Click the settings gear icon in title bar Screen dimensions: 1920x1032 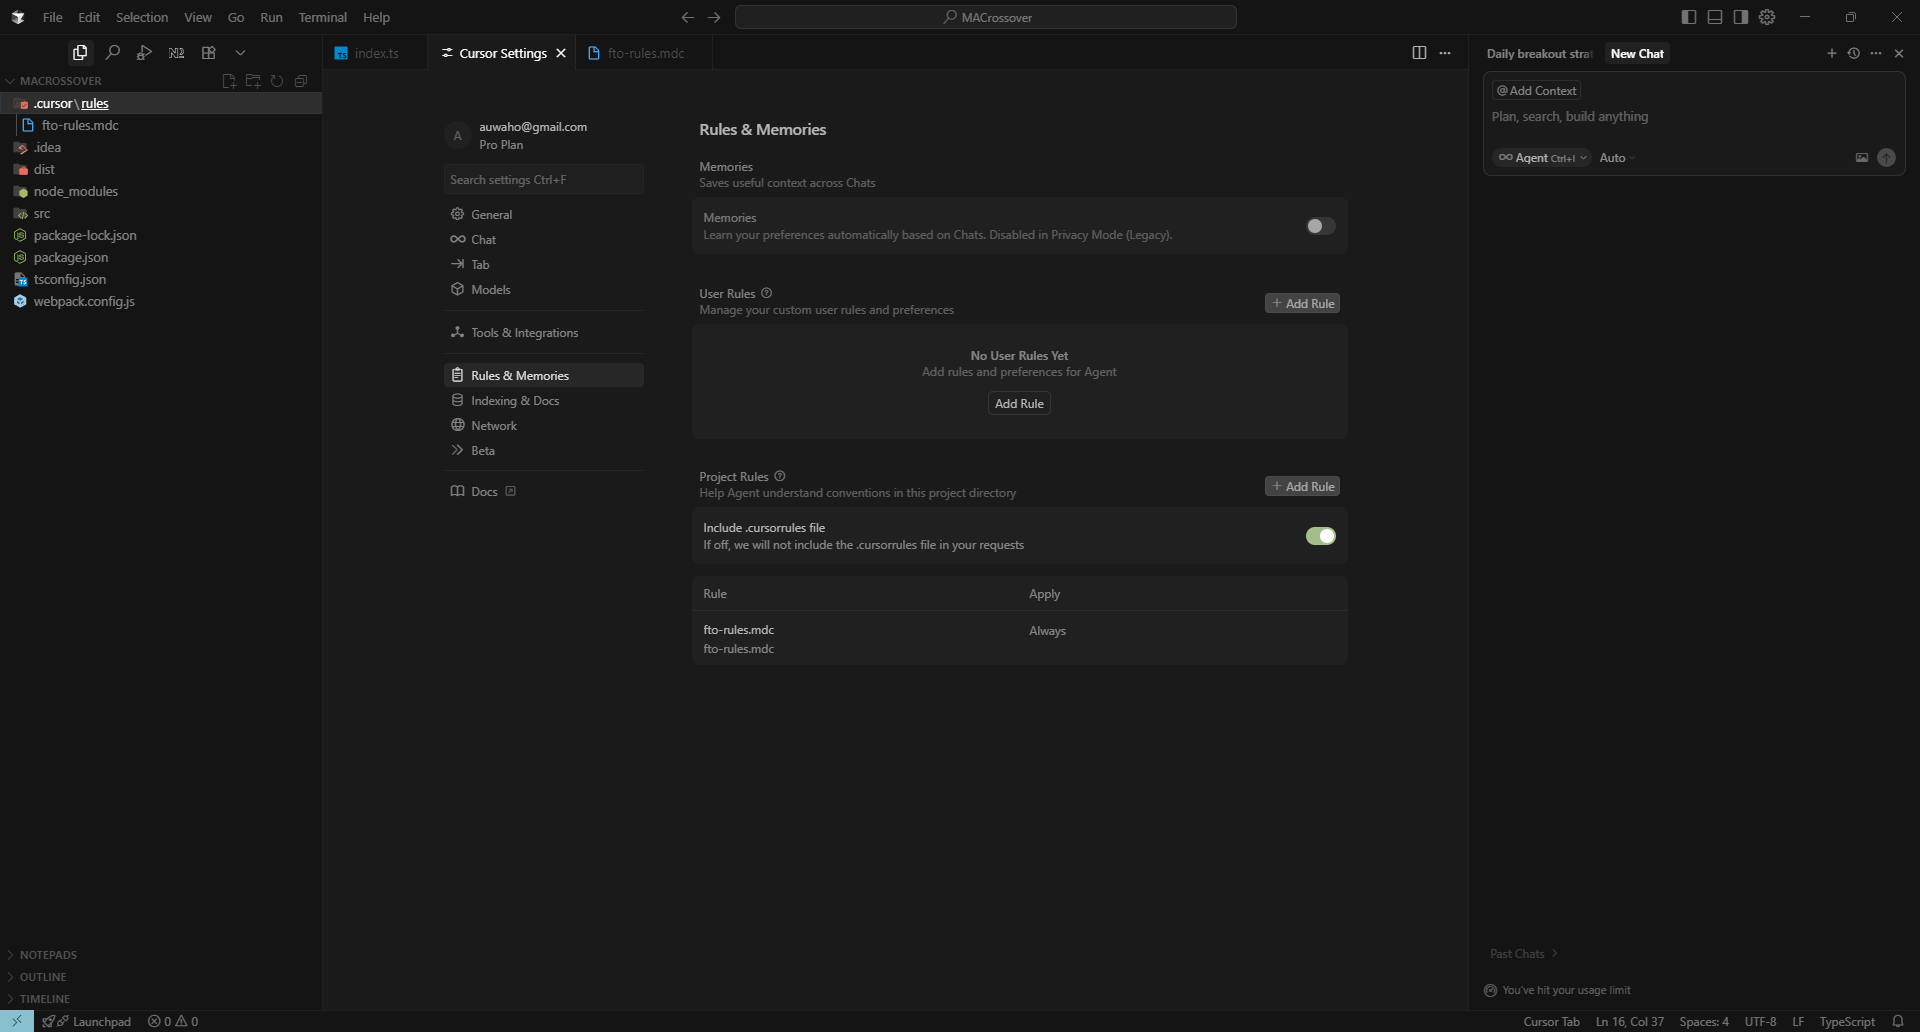coord(1767,17)
